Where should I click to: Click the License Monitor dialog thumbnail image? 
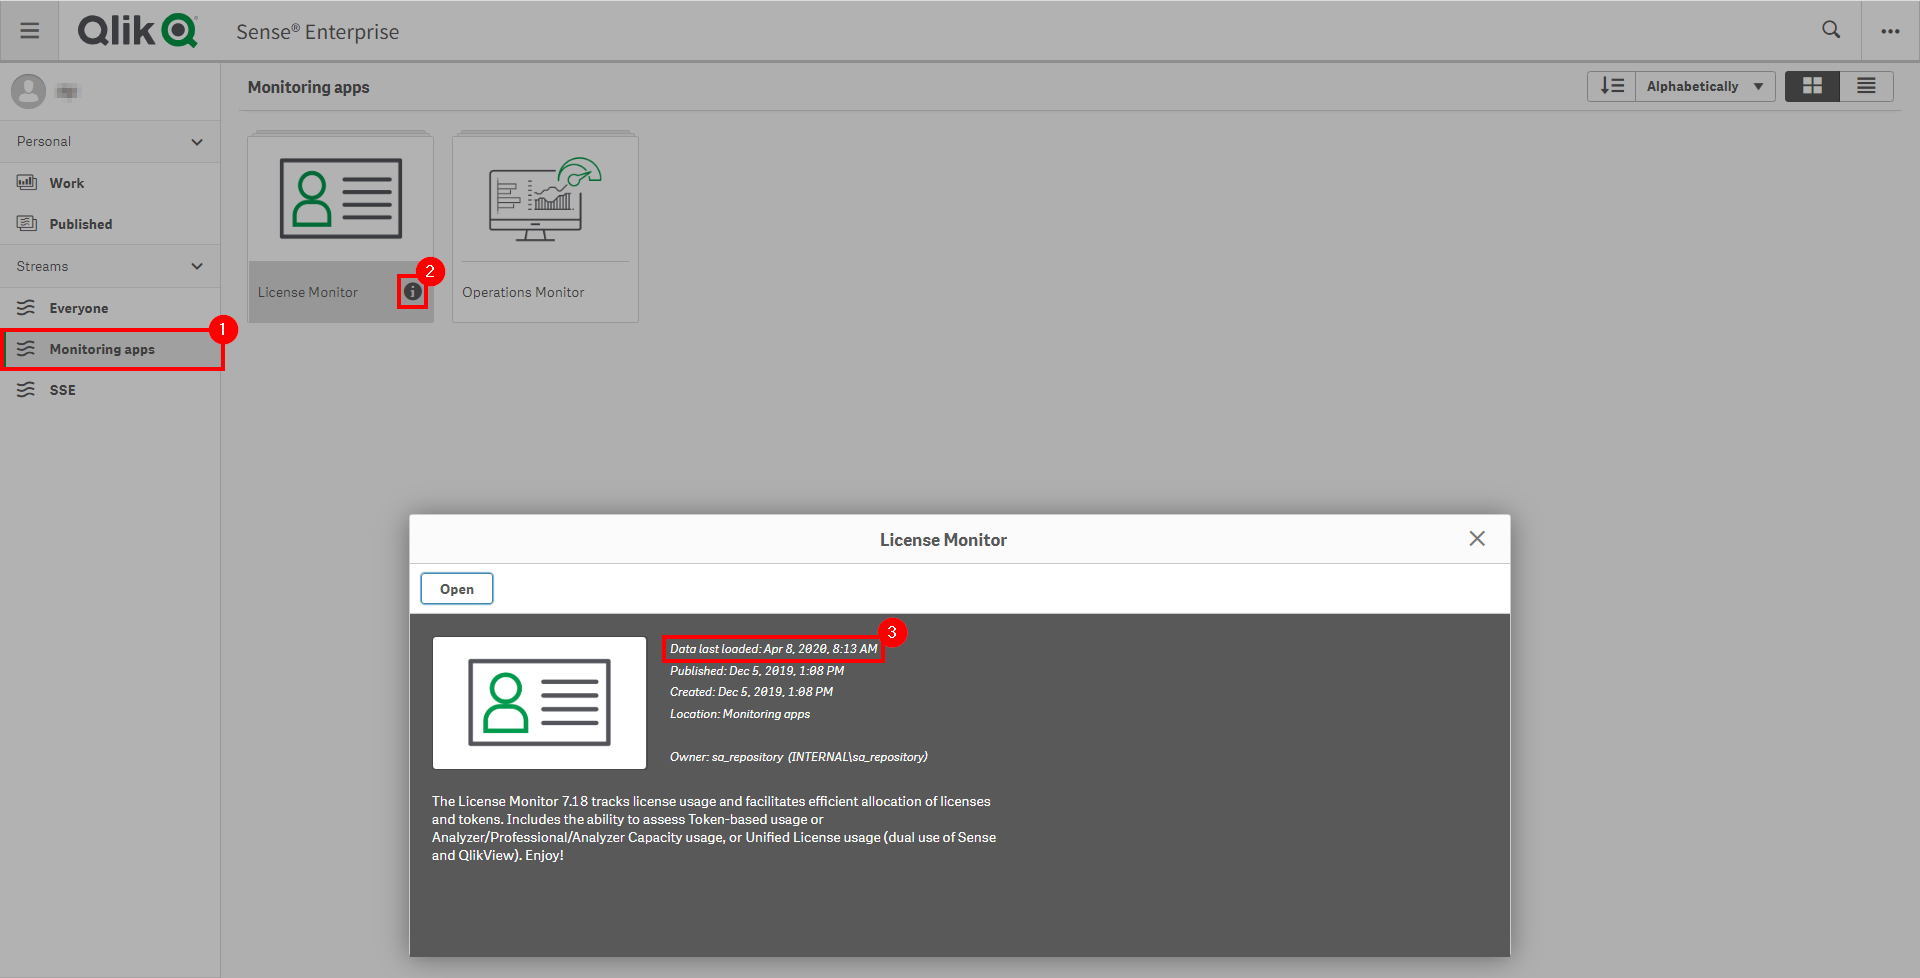tap(539, 702)
